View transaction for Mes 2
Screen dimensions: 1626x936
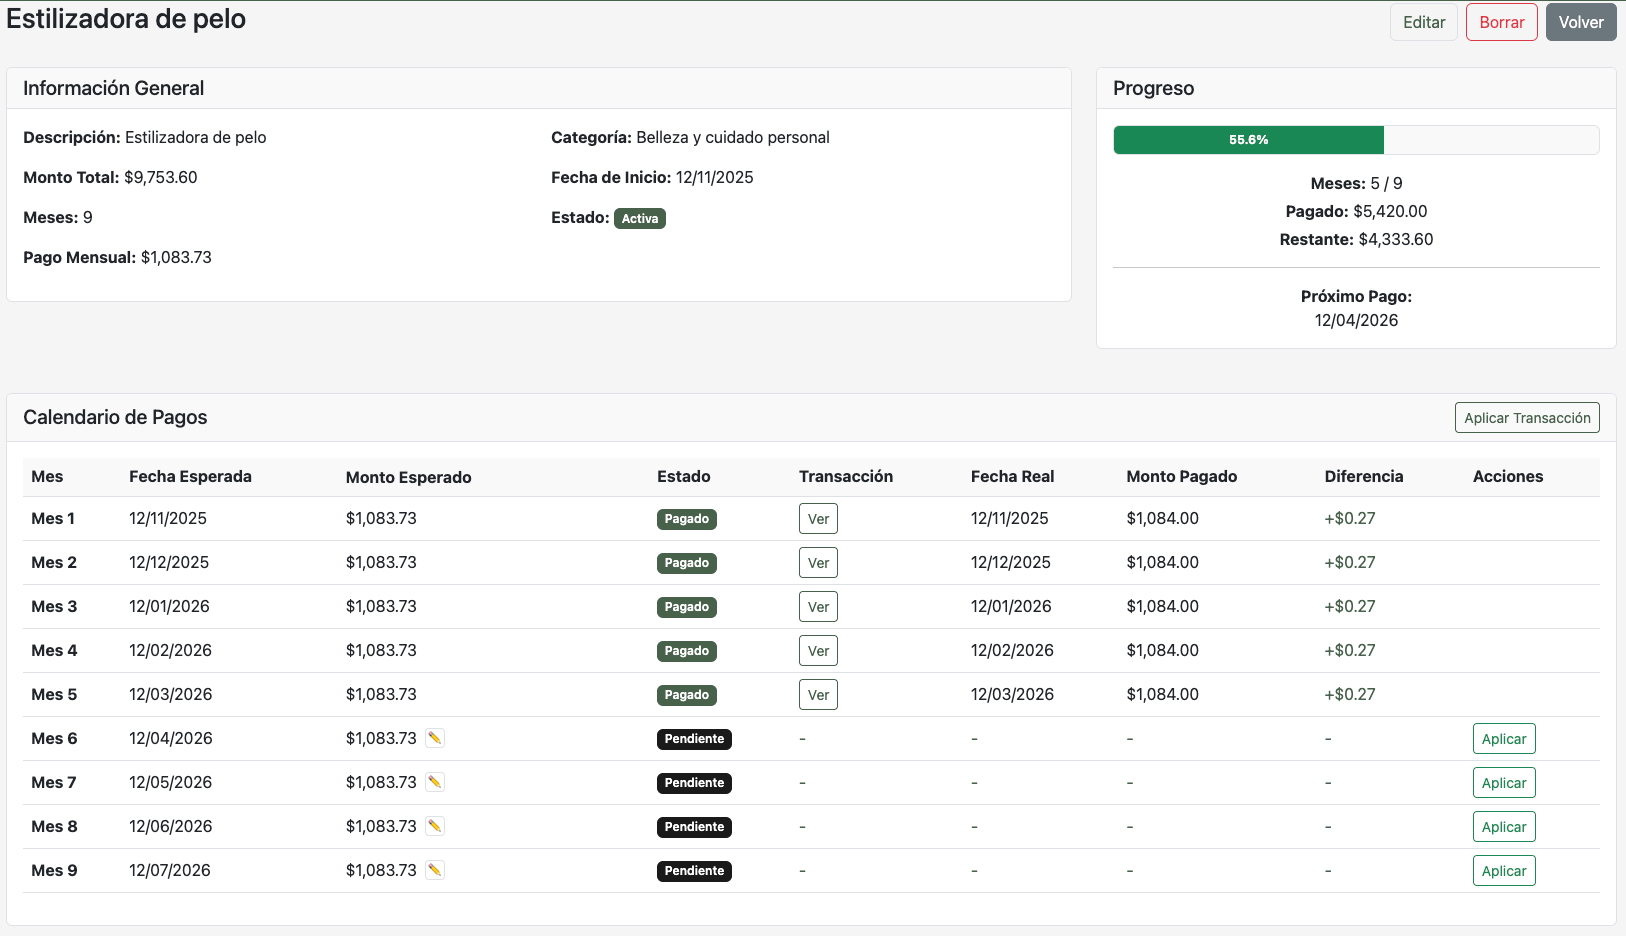(818, 563)
